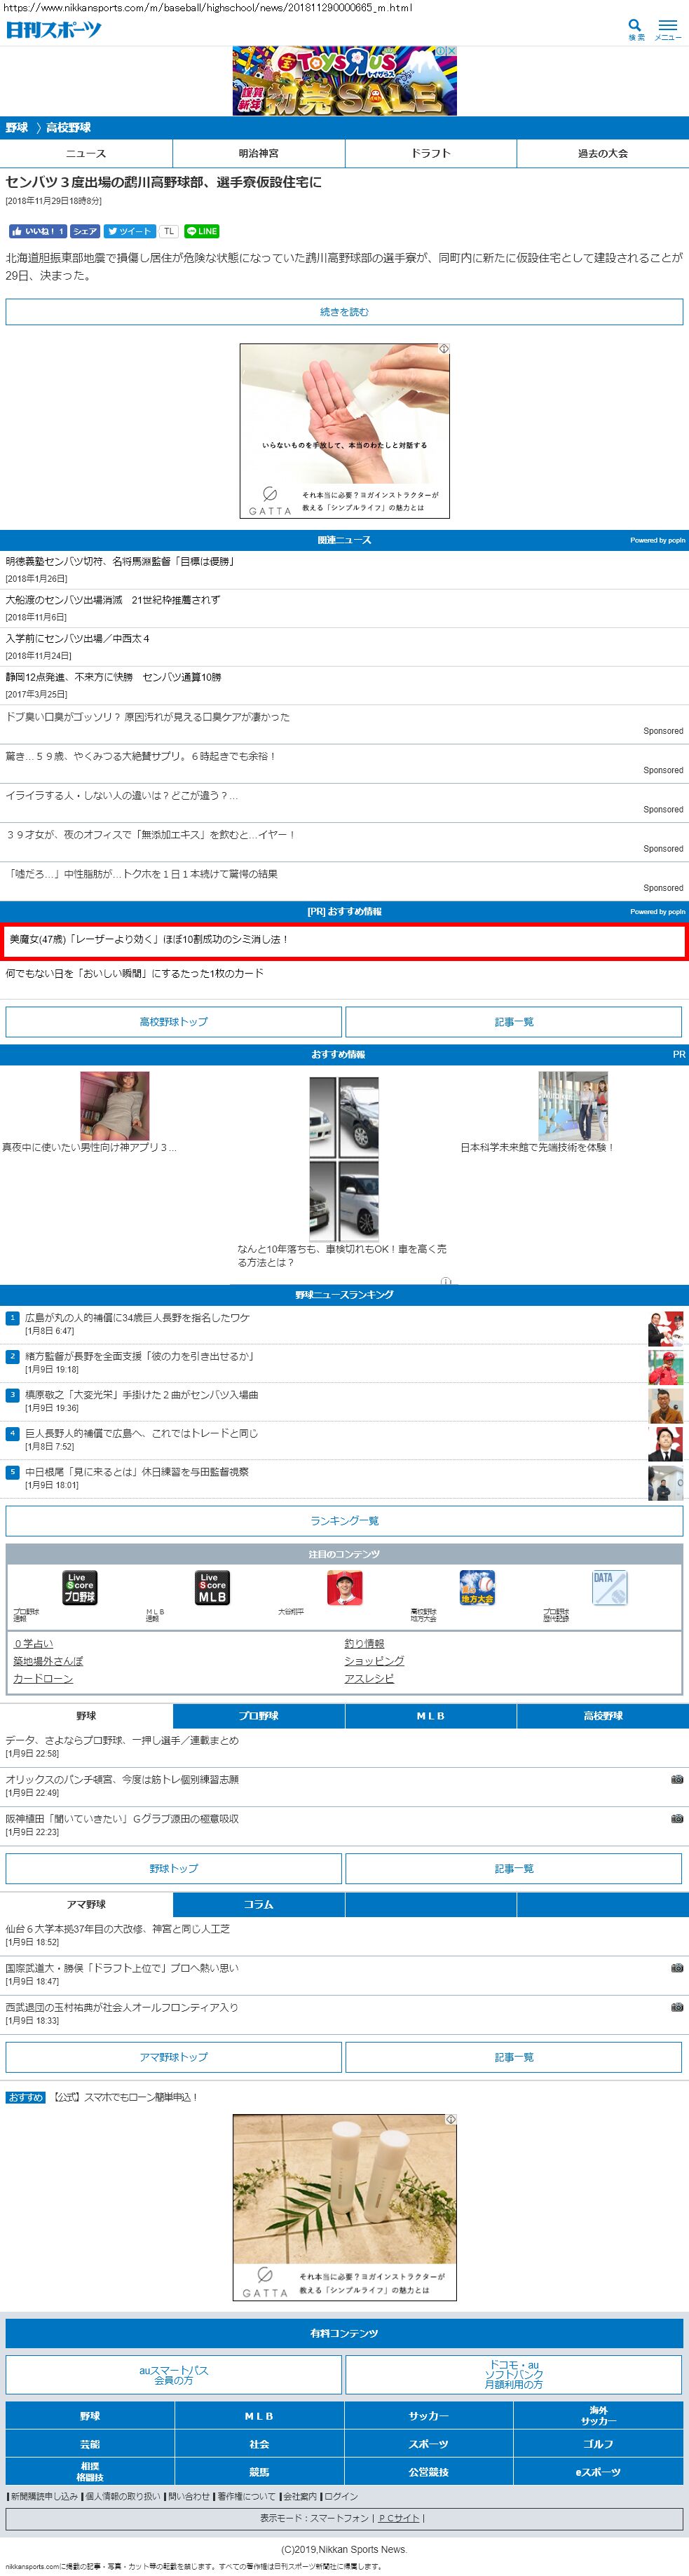This screenshot has height=2576, width=689.
Task: Click camera icon on オリックスのパンチ頓宮 row
Action: 677,1779
